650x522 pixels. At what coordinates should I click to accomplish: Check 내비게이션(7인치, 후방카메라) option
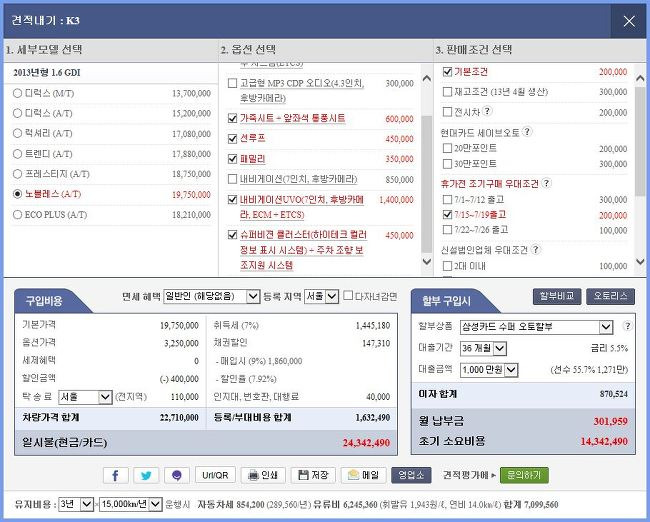click(x=233, y=179)
